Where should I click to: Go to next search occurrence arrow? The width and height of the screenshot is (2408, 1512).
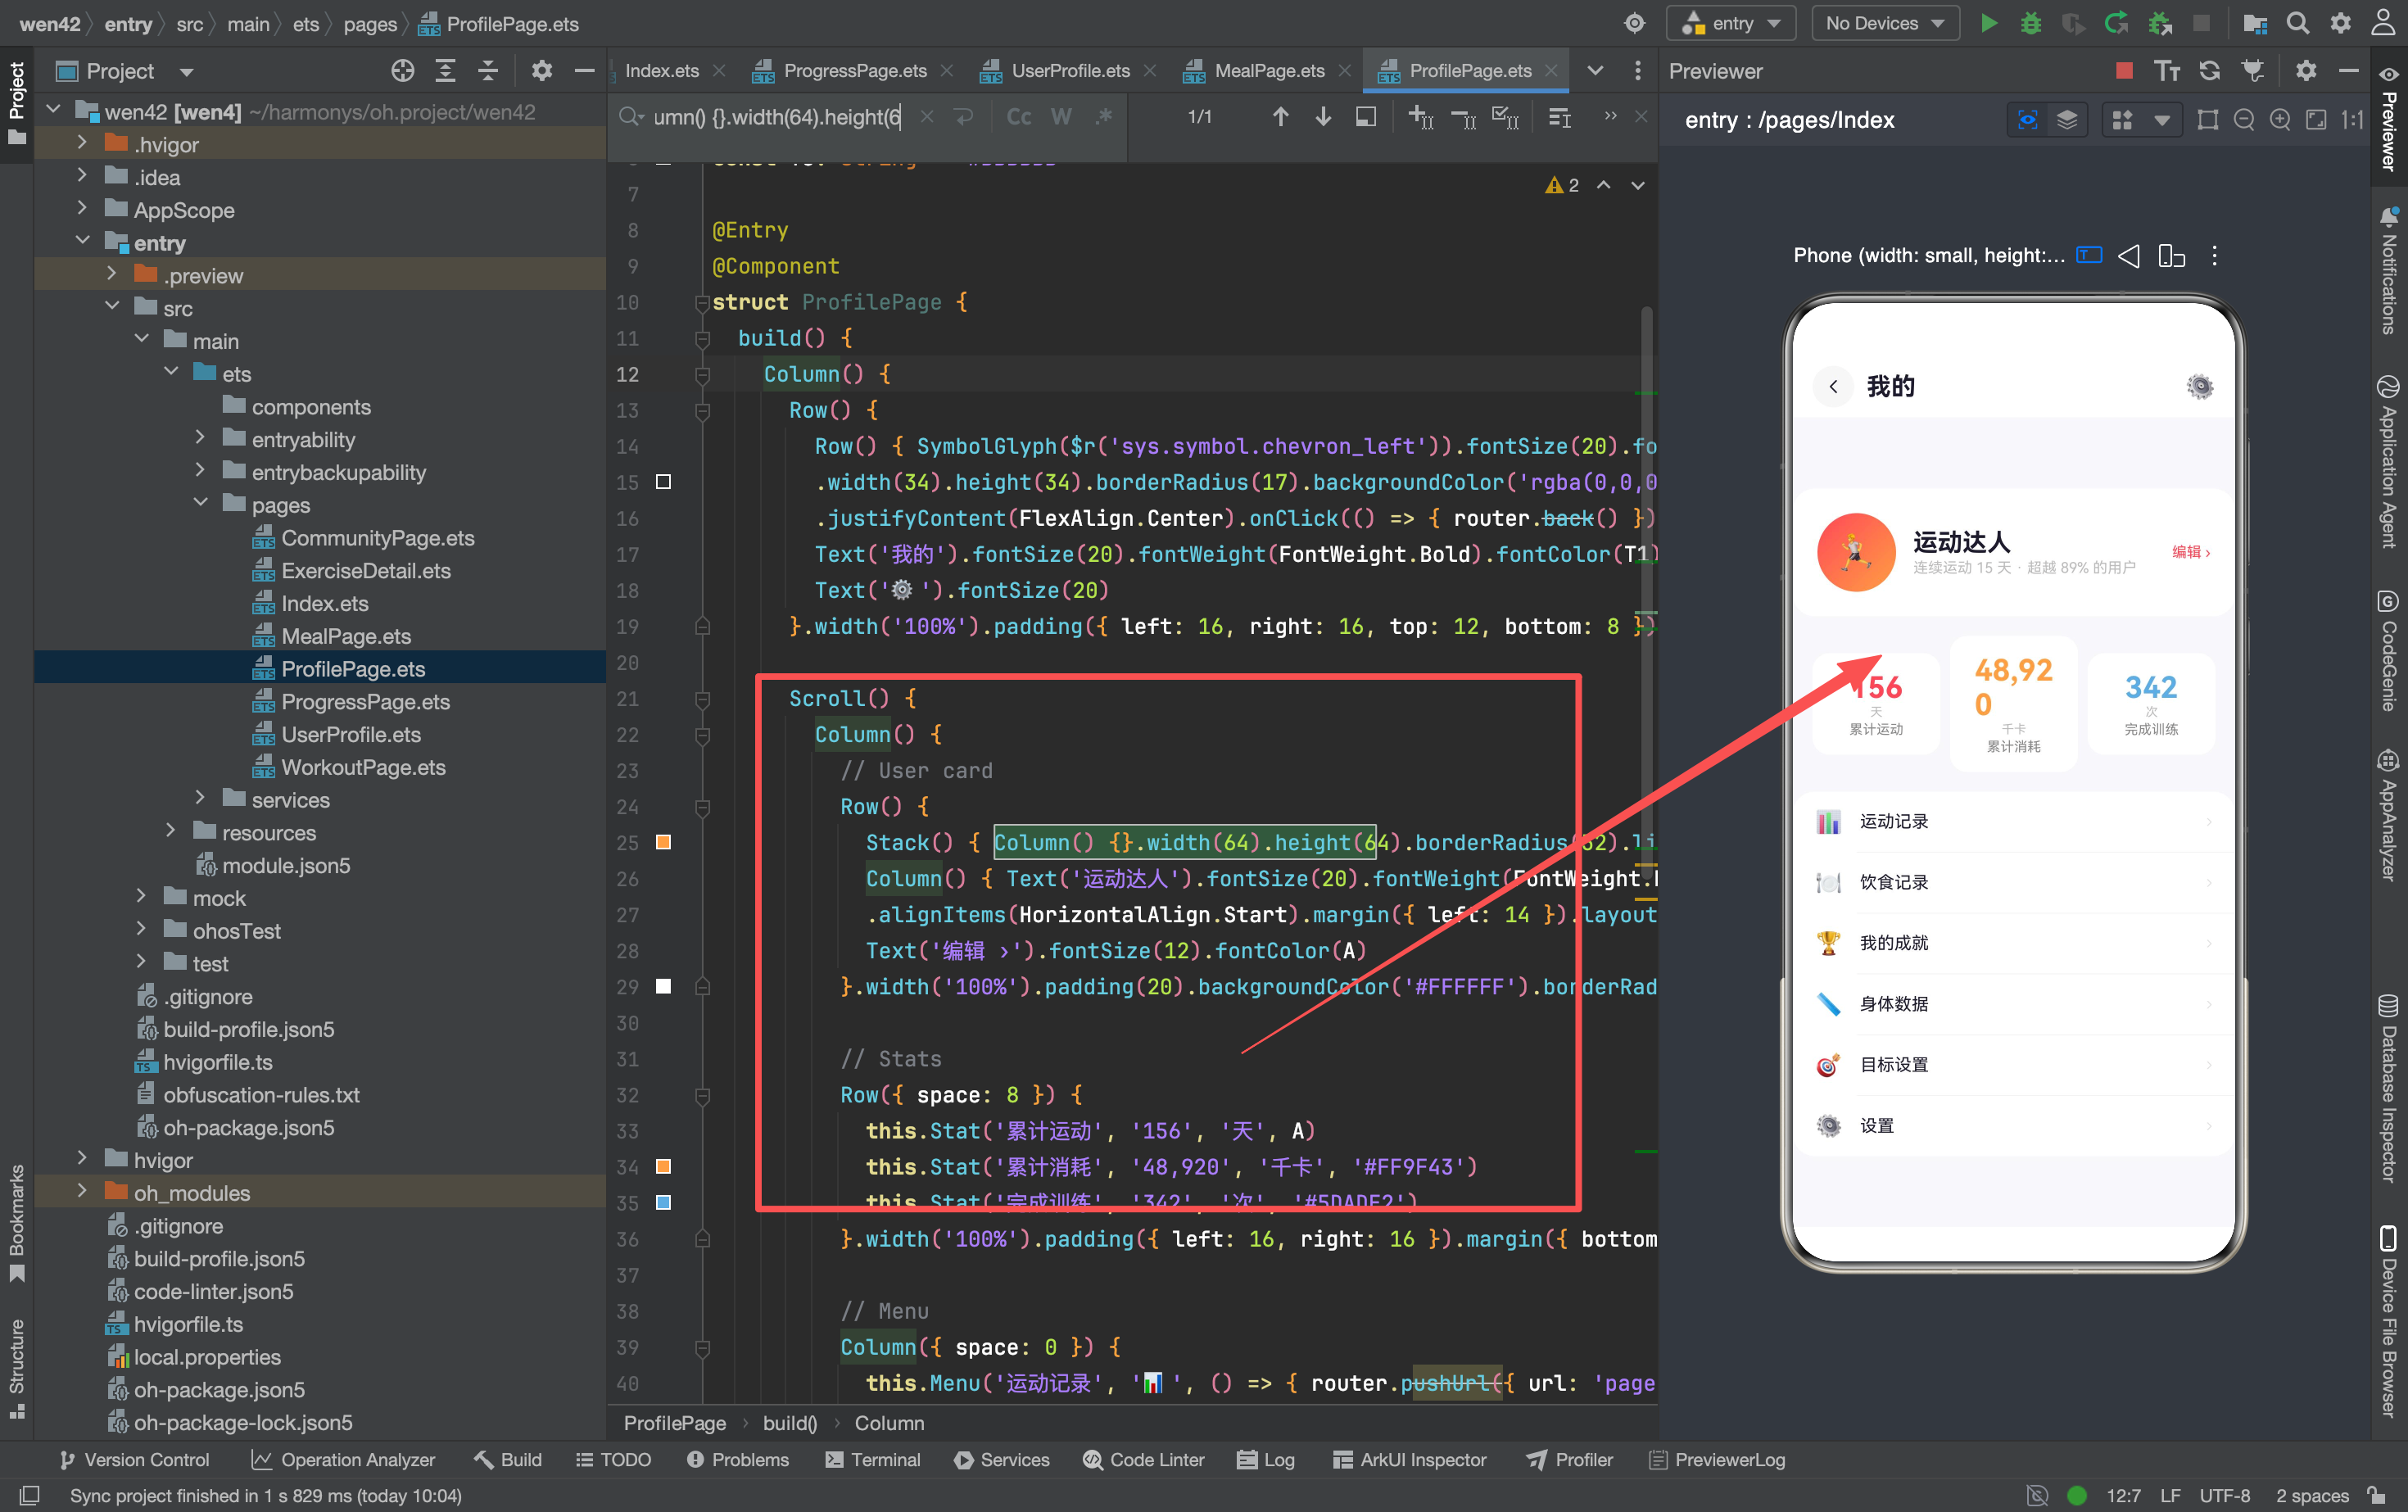tap(1323, 117)
